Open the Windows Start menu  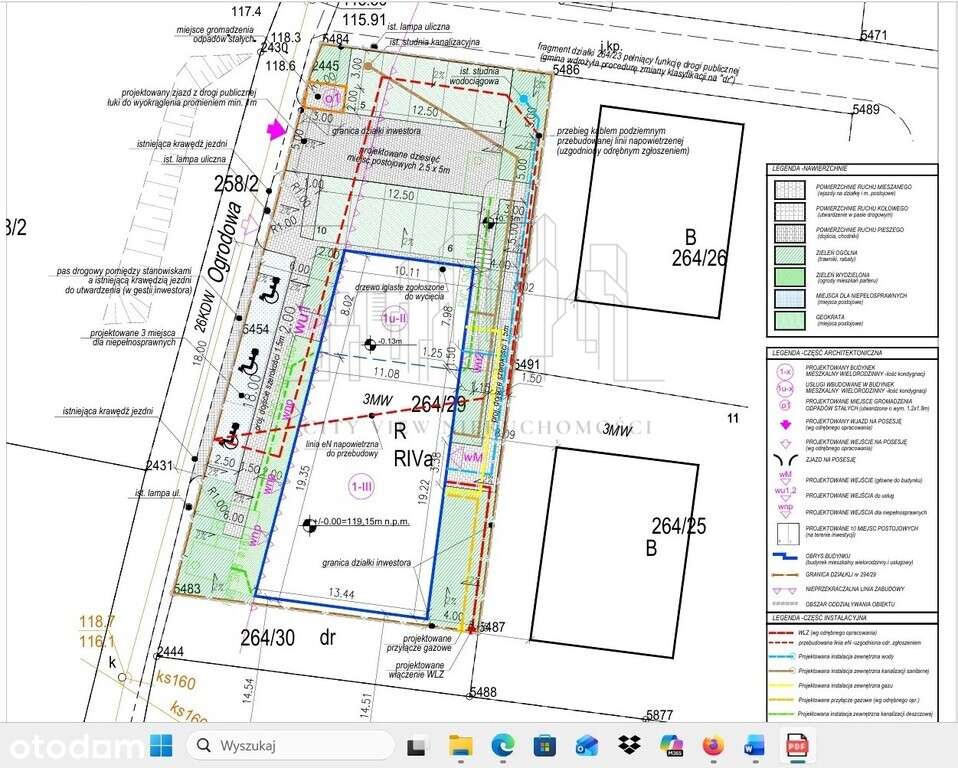pyautogui.click(x=161, y=746)
